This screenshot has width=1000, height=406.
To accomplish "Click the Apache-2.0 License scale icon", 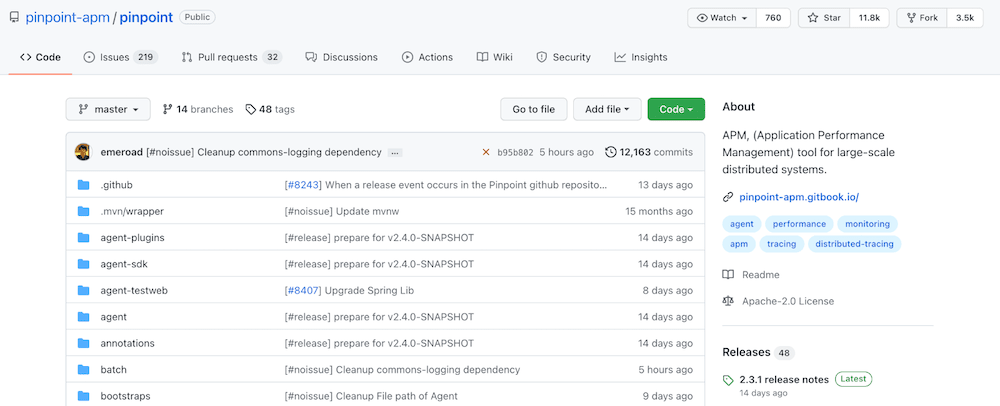I will (x=728, y=301).
